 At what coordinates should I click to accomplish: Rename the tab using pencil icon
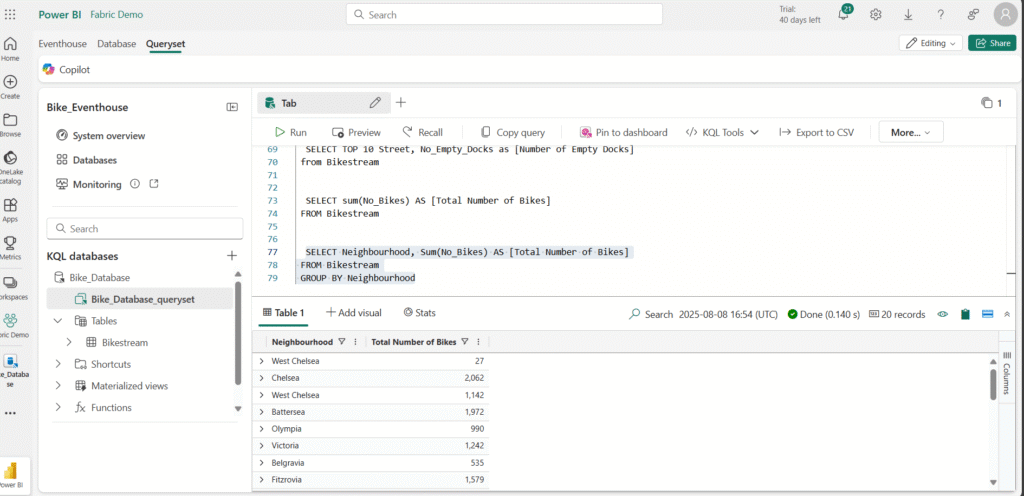pyautogui.click(x=375, y=102)
